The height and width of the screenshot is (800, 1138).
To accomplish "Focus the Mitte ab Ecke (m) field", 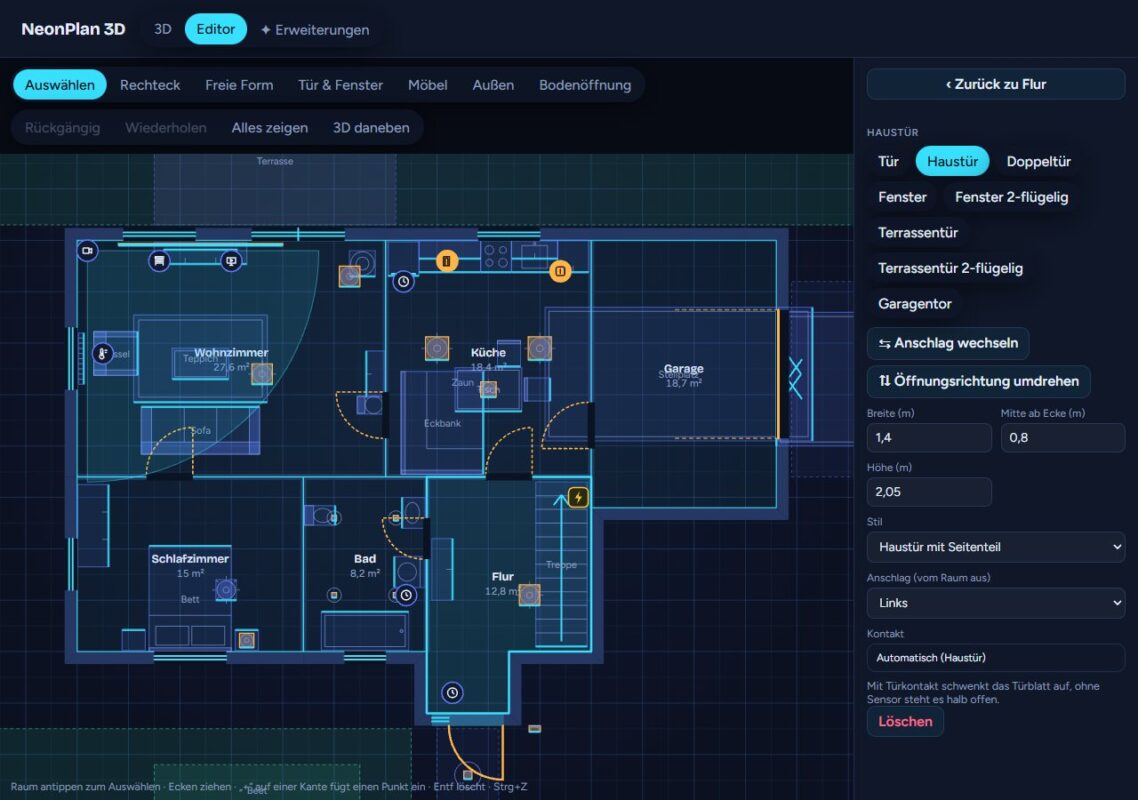I will click(1063, 438).
